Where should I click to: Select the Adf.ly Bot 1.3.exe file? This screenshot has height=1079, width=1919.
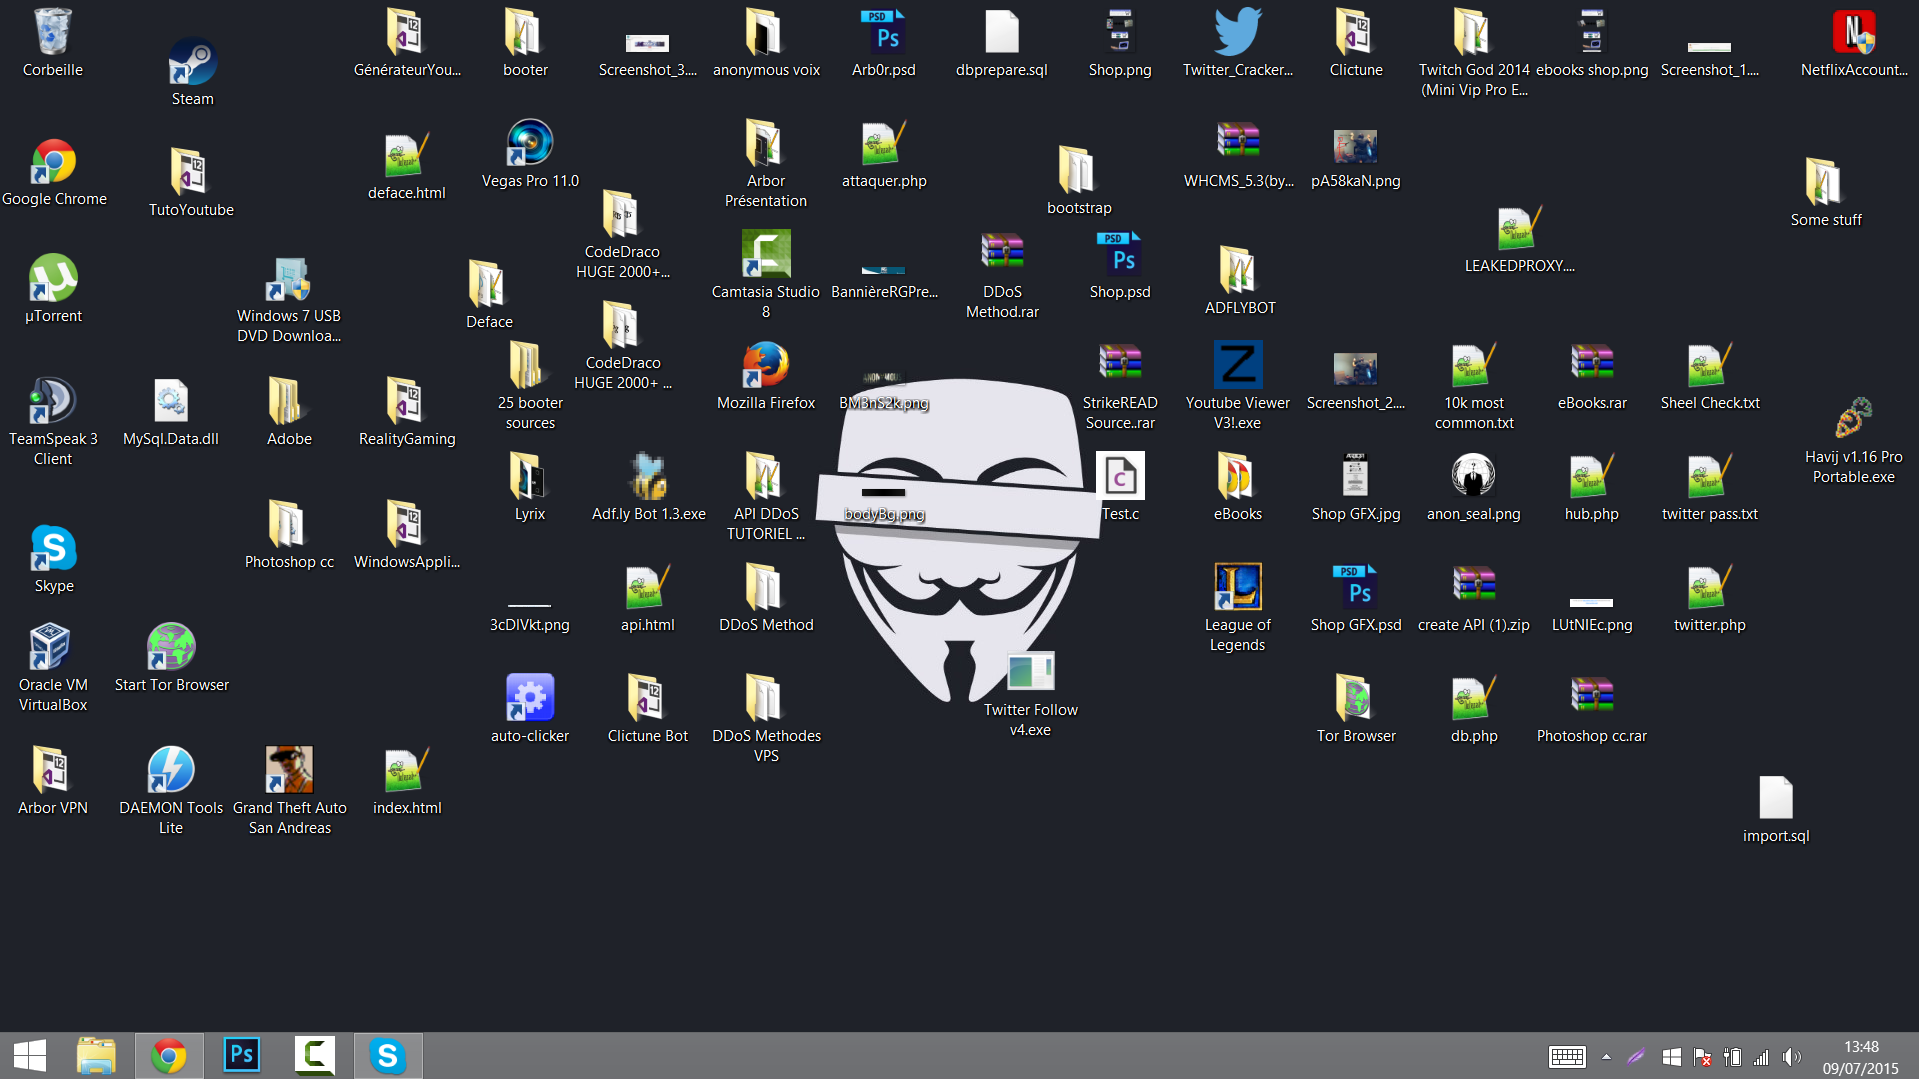648,487
